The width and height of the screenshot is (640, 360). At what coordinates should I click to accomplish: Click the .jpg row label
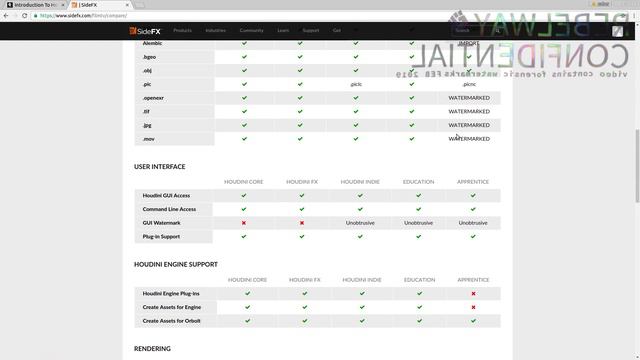coord(147,125)
